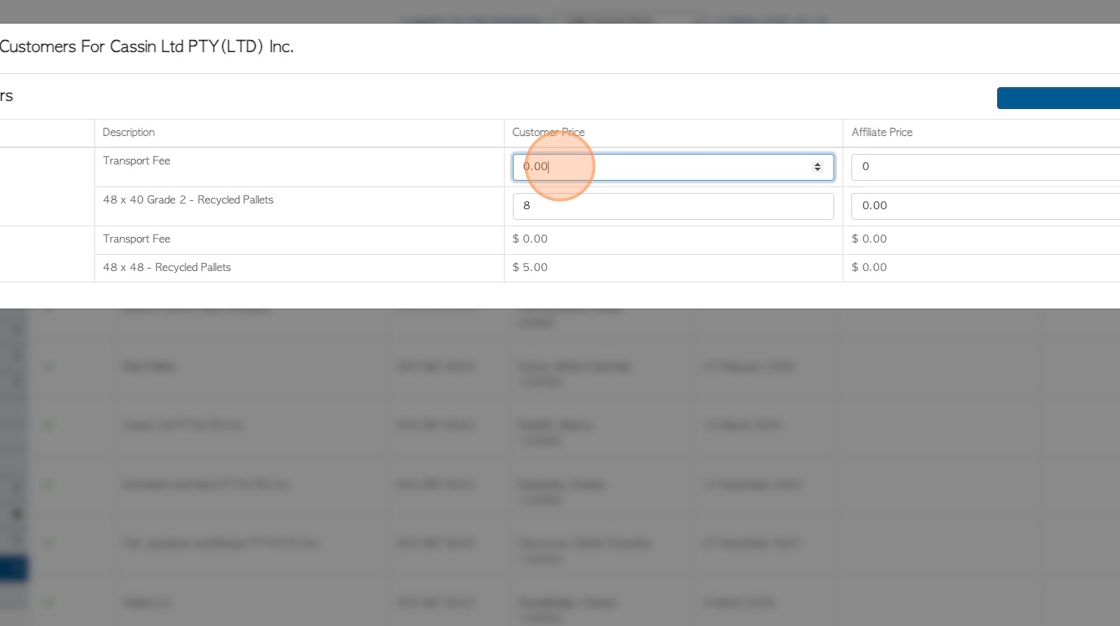Viewport: 1120px width, 626px height.
Task: Click the Description column header
Action: [129, 132]
